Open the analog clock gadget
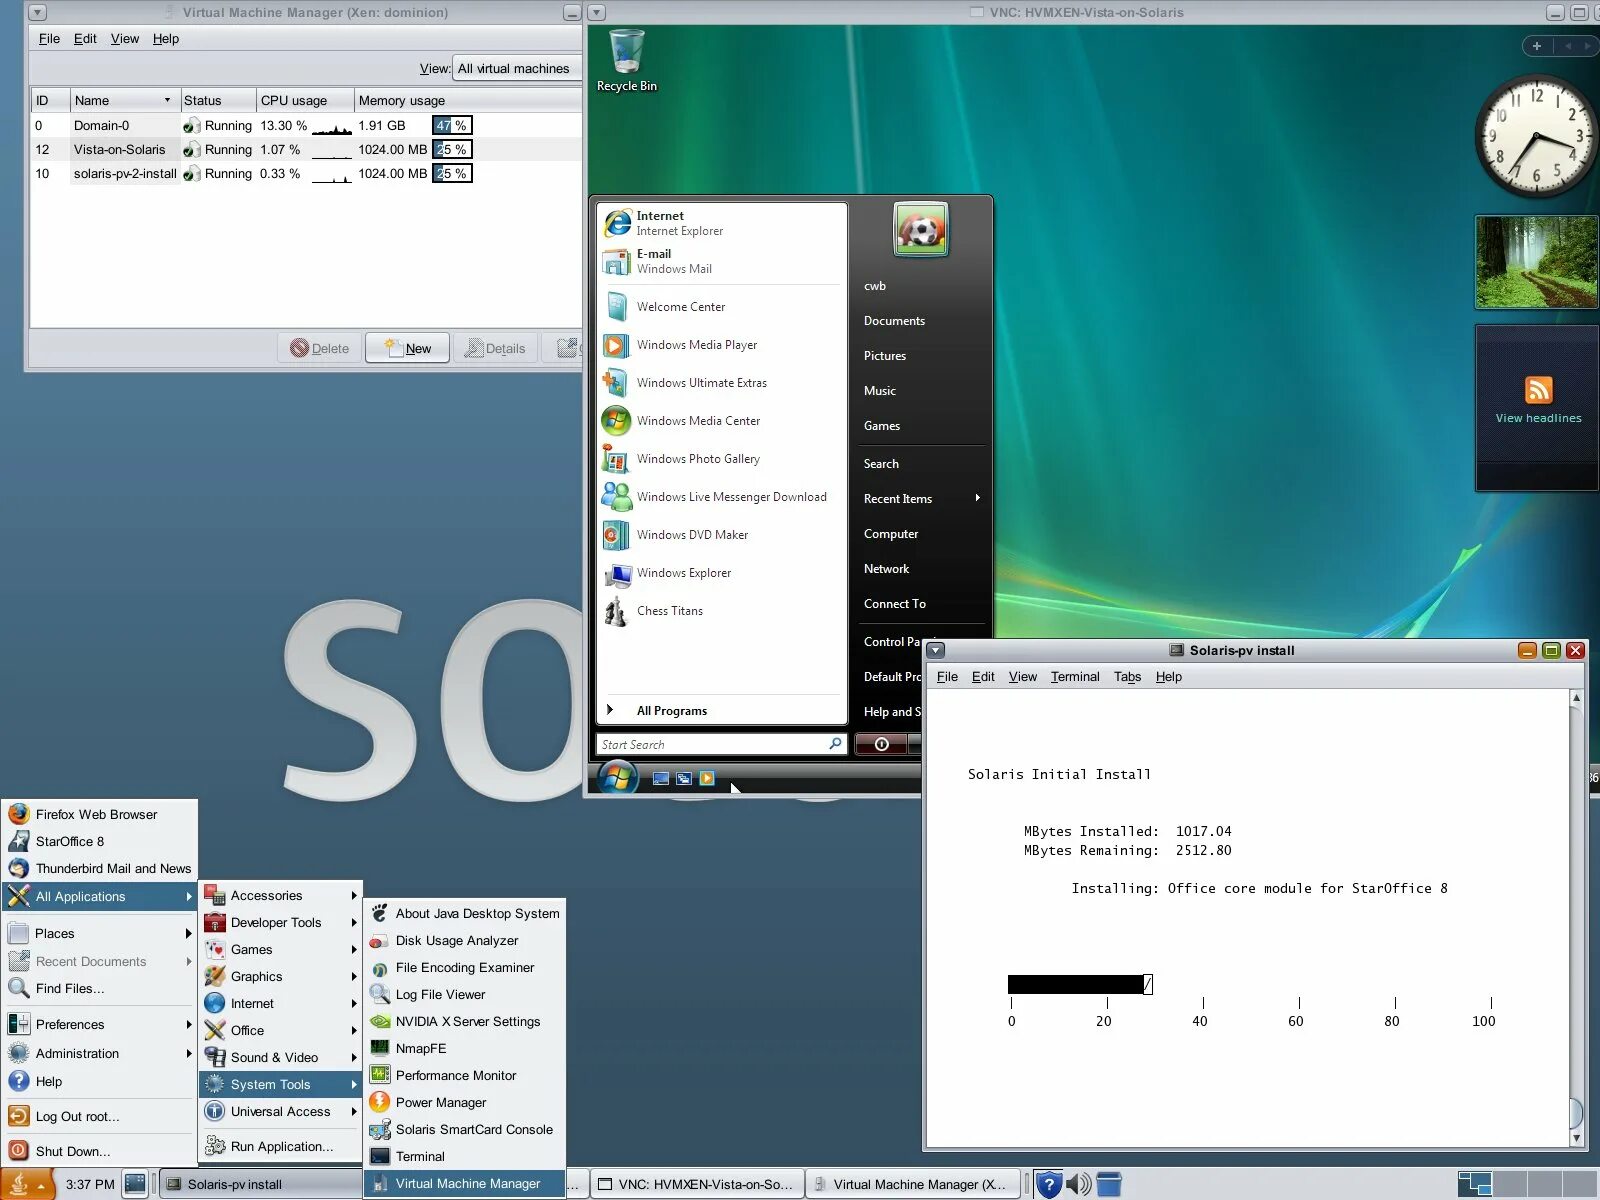 tap(1536, 135)
